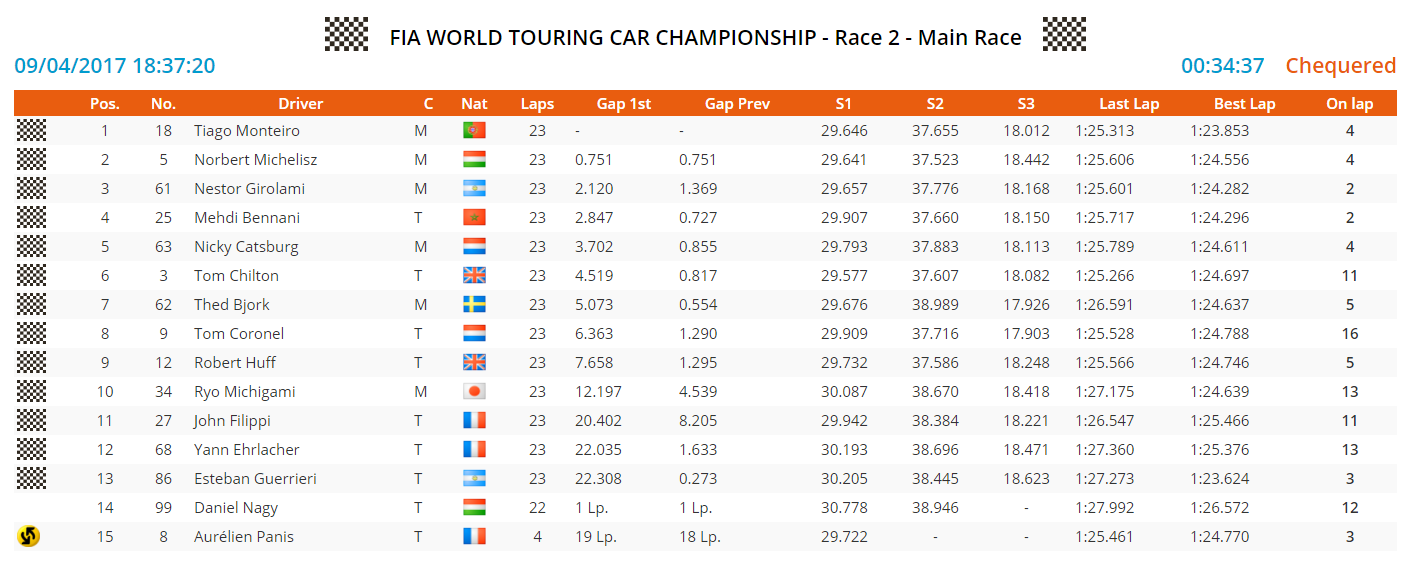Click driver name Norbert Michelisz
This screenshot has height=582, width=1415.
pyautogui.click(x=249, y=160)
